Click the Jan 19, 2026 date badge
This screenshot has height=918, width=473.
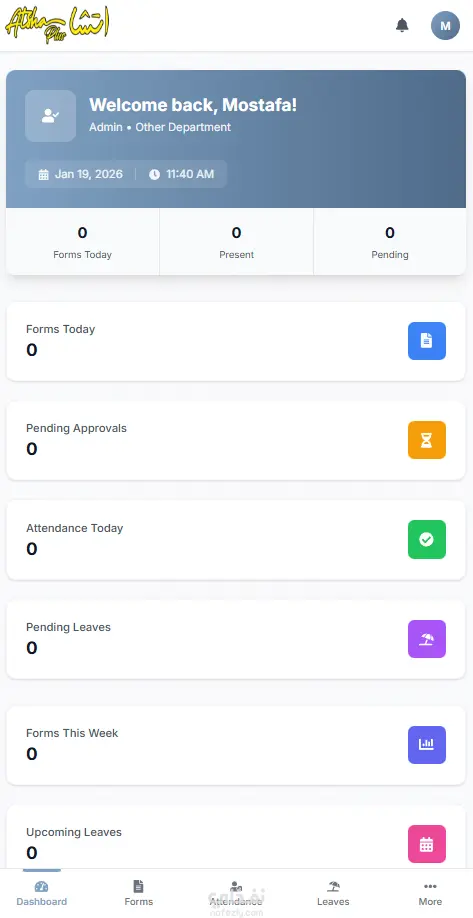[x=81, y=174]
